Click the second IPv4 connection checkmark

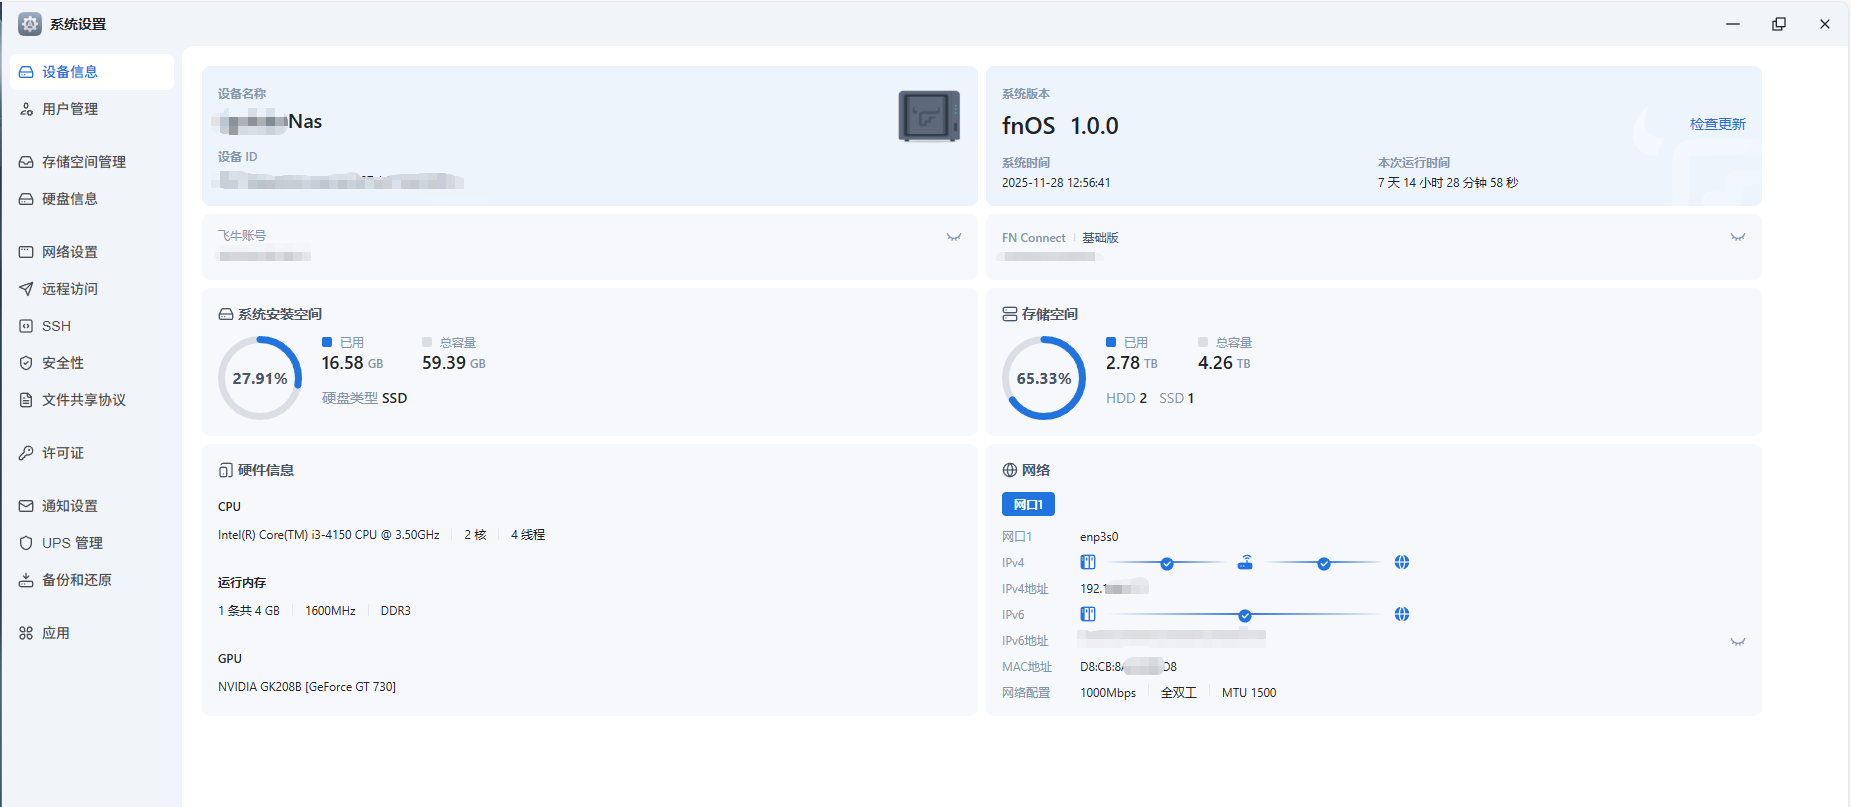click(1324, 564)
